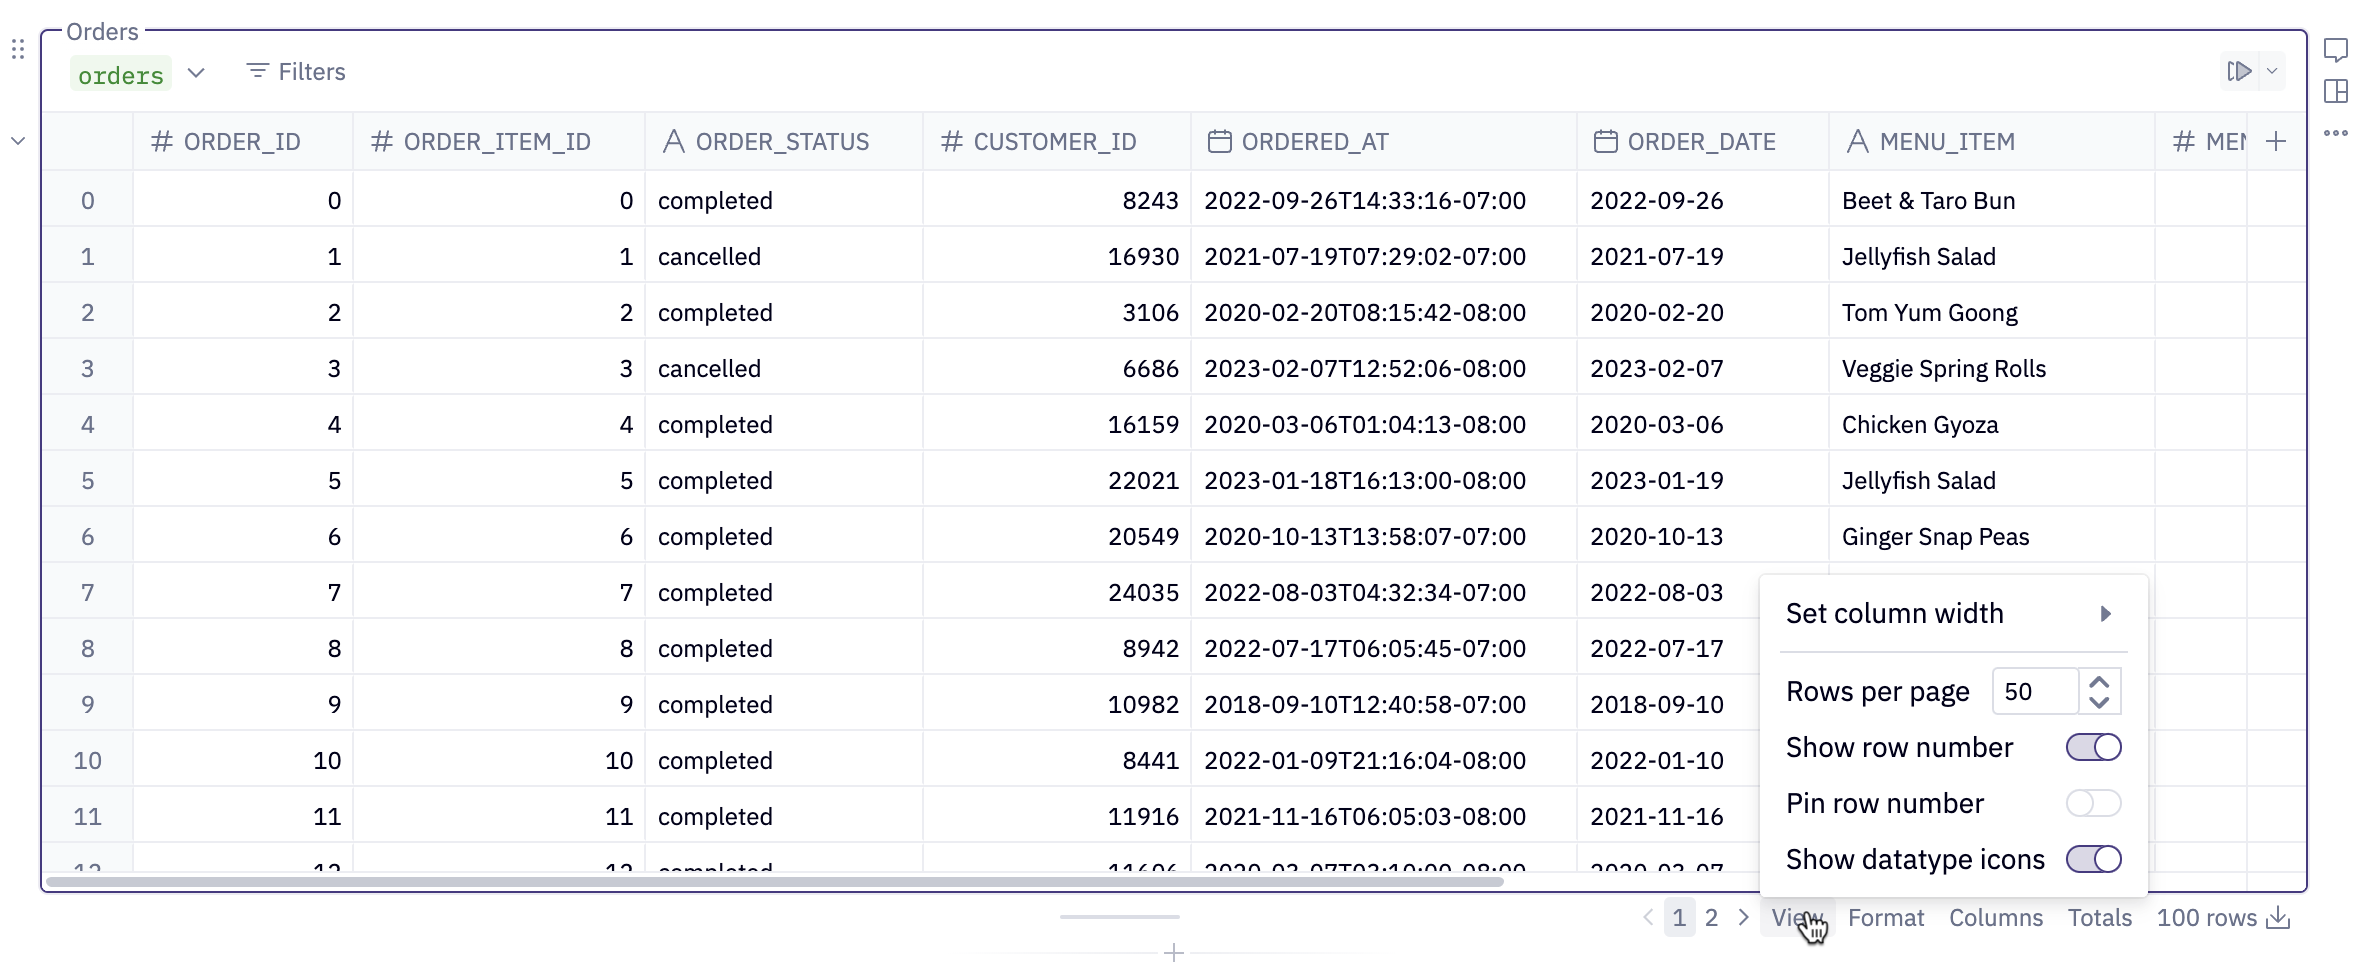This screenshot has width=2370, height=962.
Task: Open the run options dropdown arrow
Action: [x=2273, y=71]
